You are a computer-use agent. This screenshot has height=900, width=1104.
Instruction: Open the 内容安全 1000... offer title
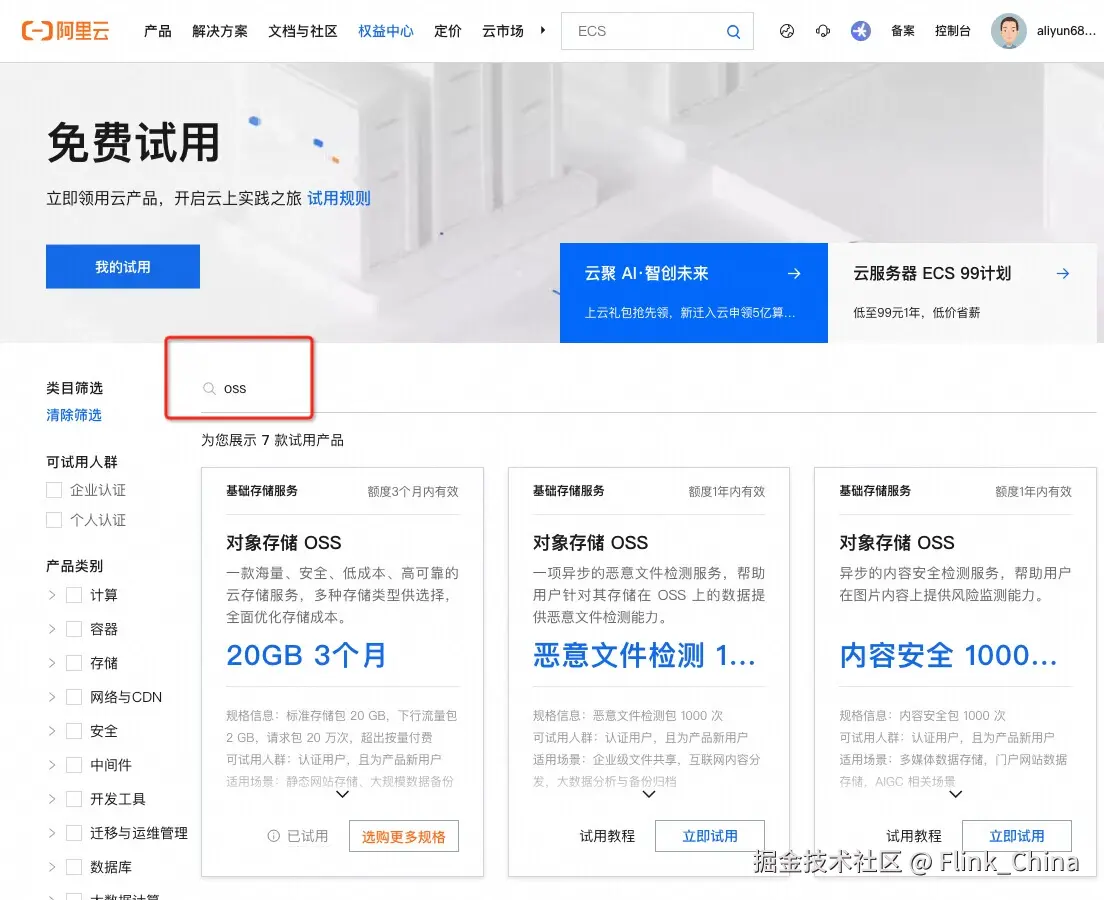click(948, 656)
